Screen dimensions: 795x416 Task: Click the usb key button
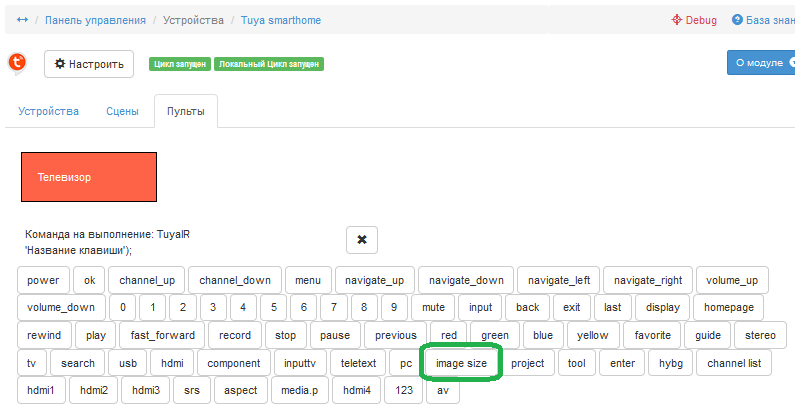pos(128,363)
